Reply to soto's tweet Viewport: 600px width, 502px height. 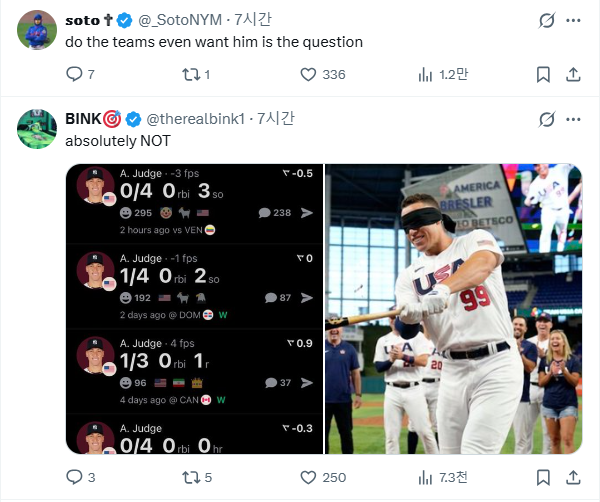coord(74,74)
